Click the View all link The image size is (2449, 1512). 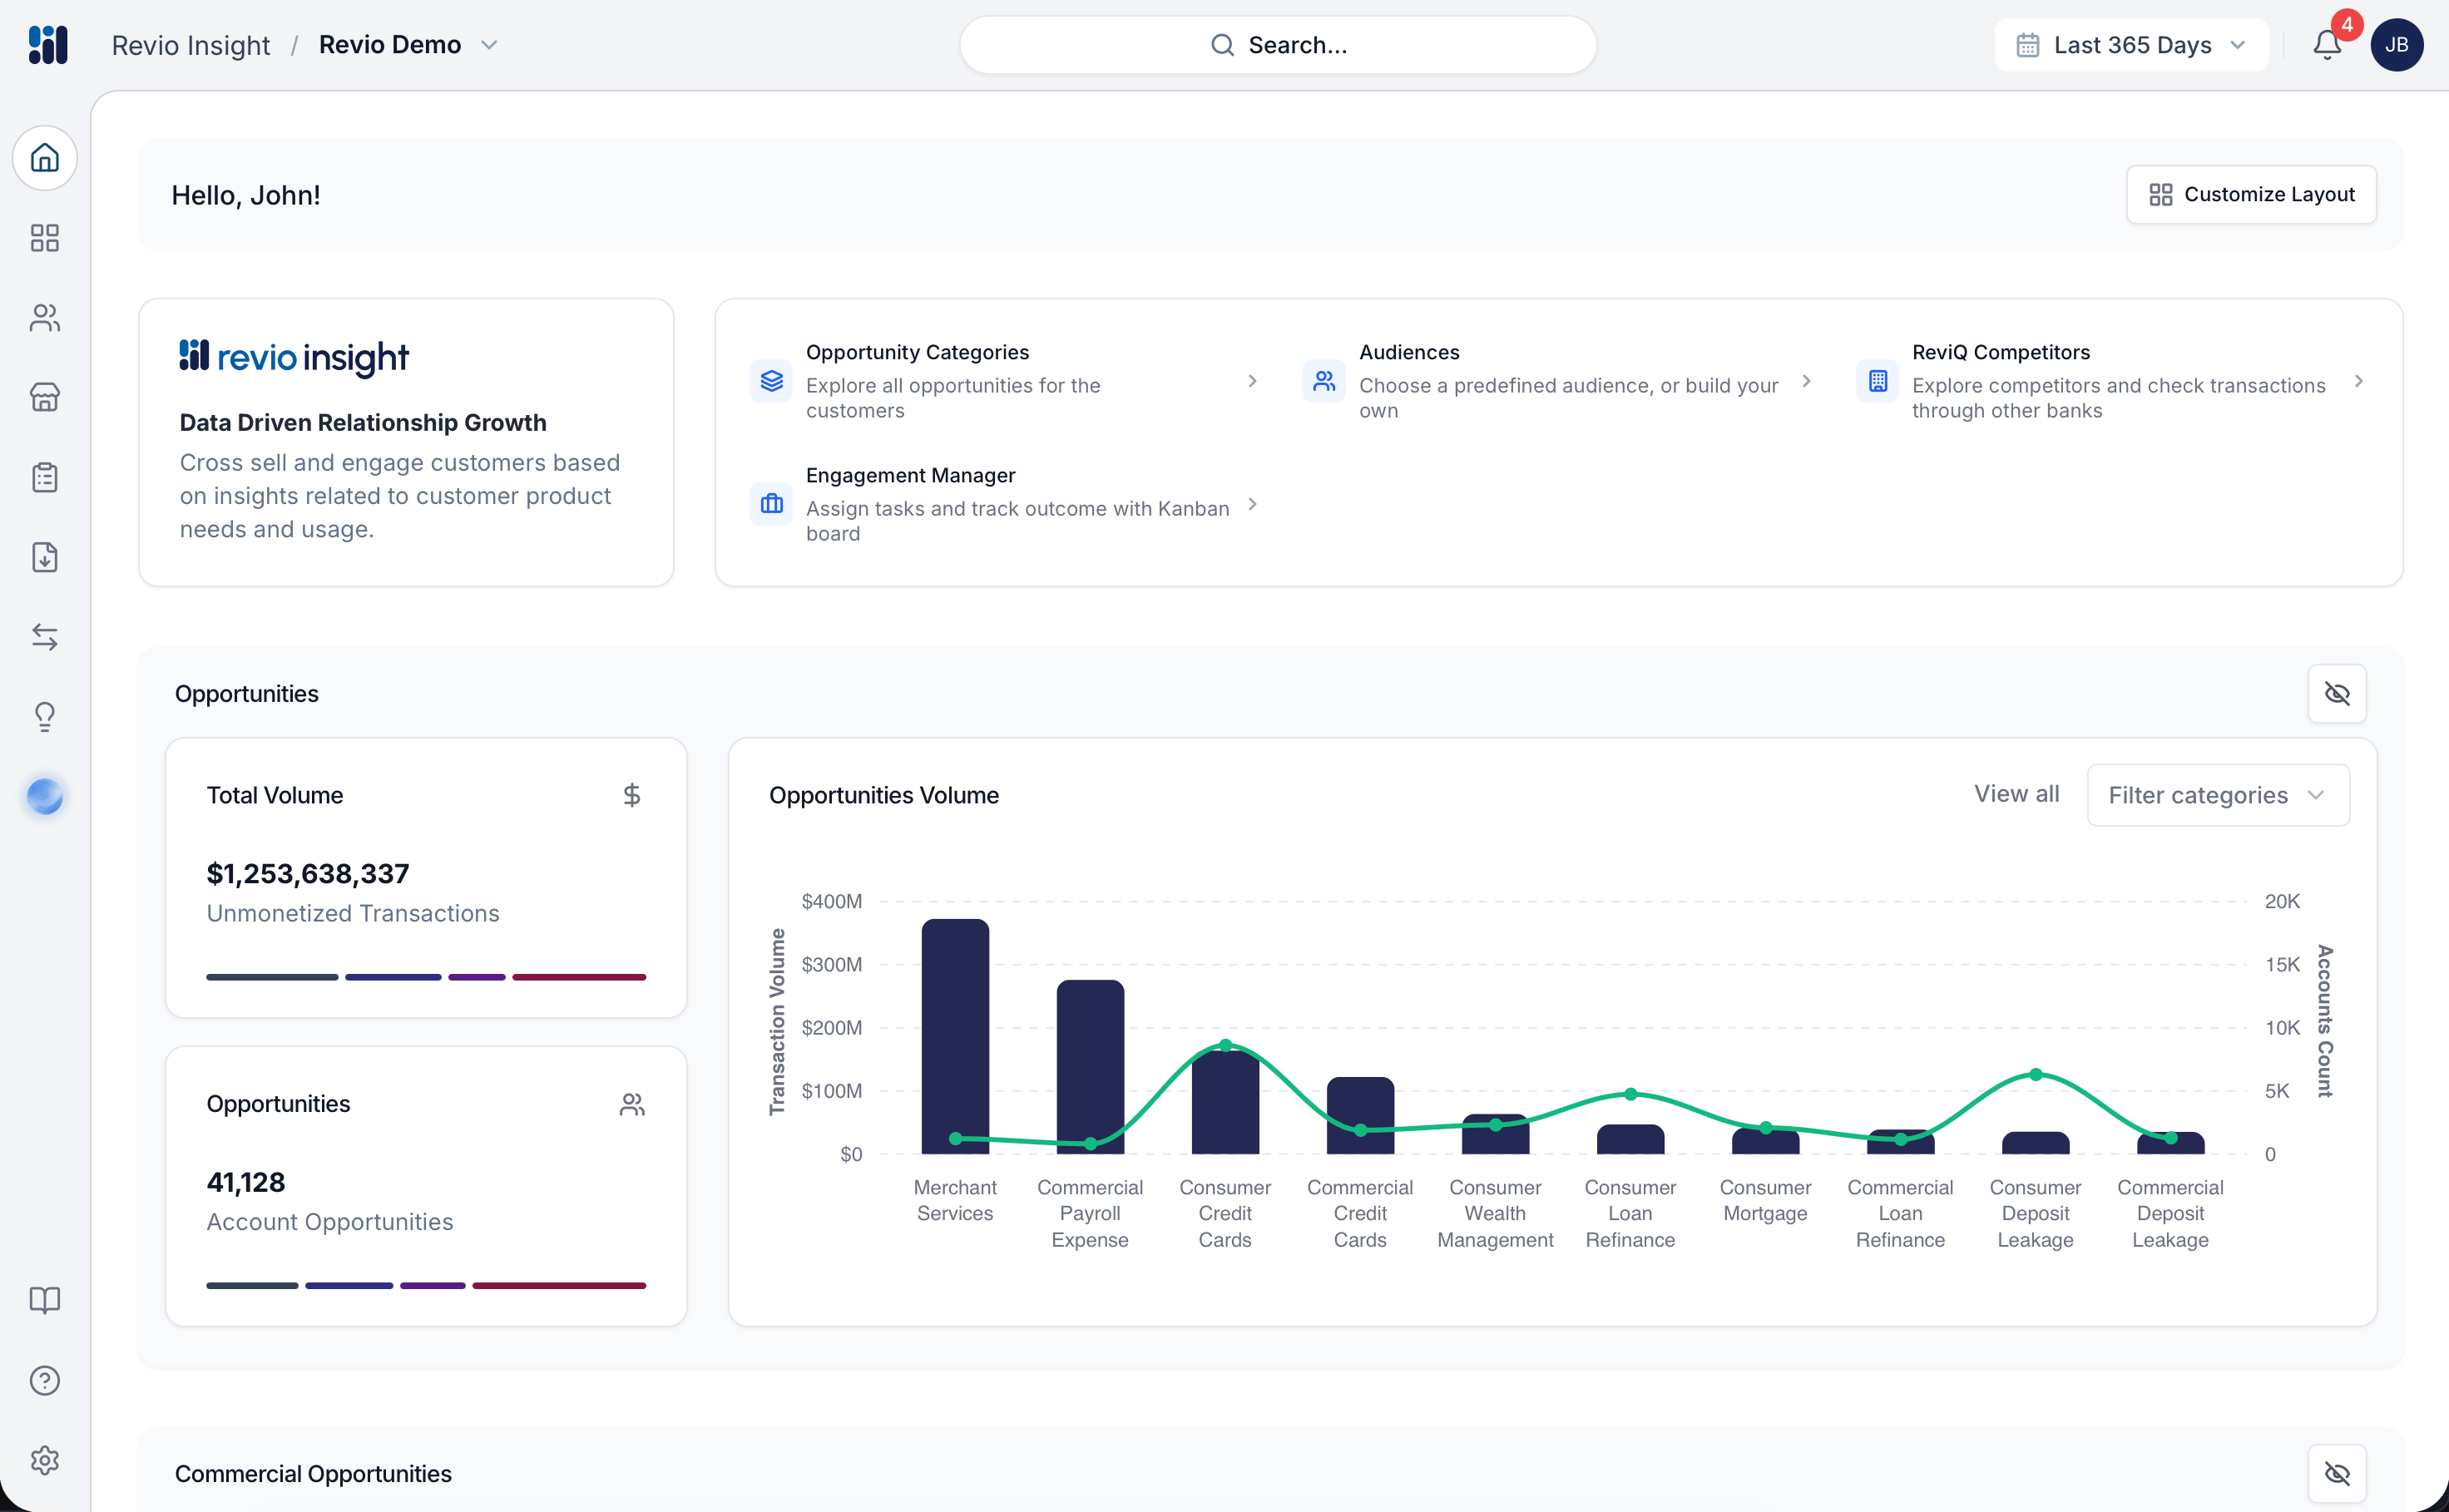pyautogui.click(x=2016, y=794)
